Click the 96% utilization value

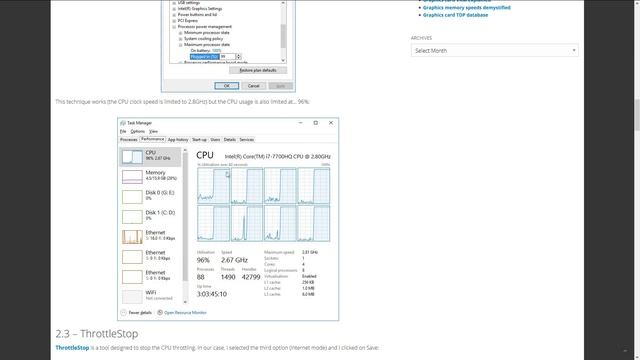coord(203,260)
